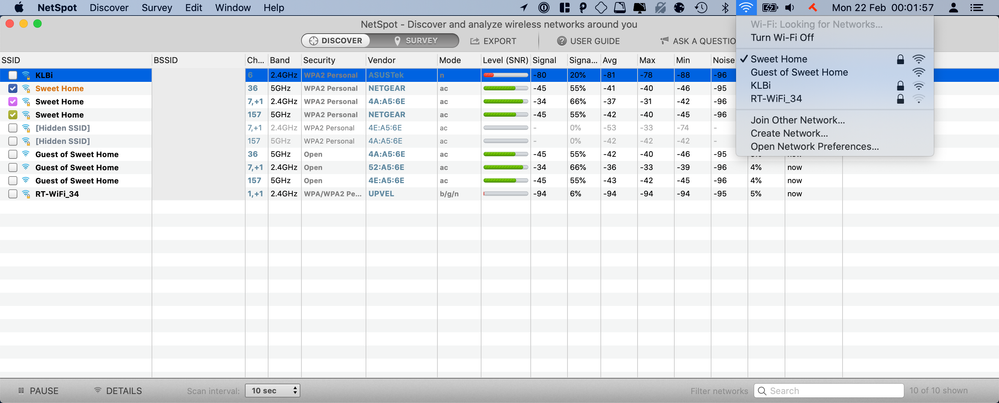
Task: Open the Survey menu
Action: [x=157, y=8]
